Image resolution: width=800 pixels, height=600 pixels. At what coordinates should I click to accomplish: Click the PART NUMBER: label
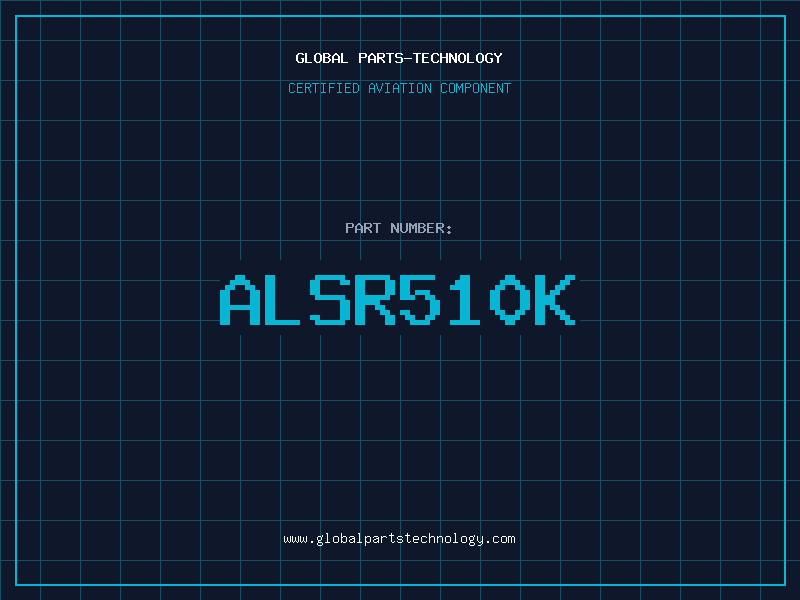398,228
